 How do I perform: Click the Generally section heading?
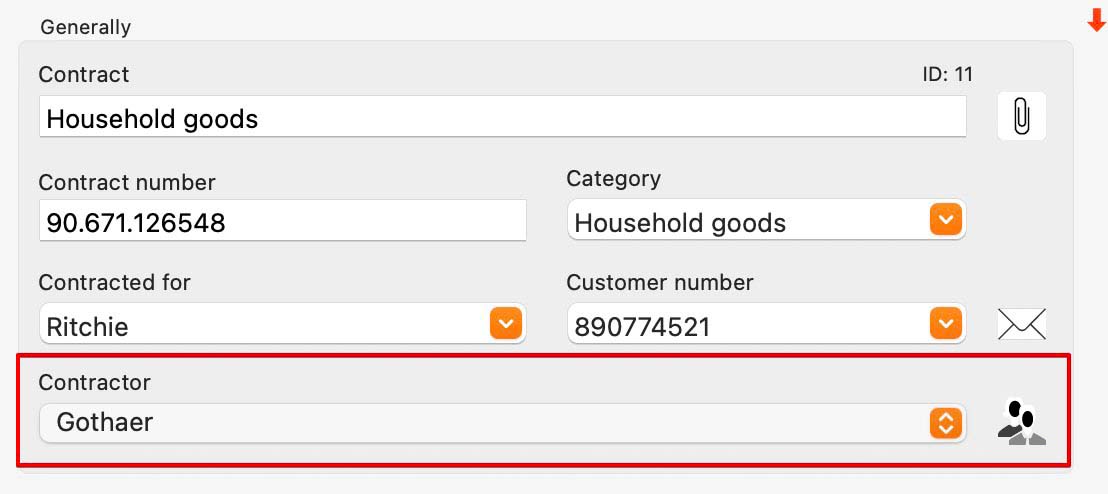tap(86, 28)
